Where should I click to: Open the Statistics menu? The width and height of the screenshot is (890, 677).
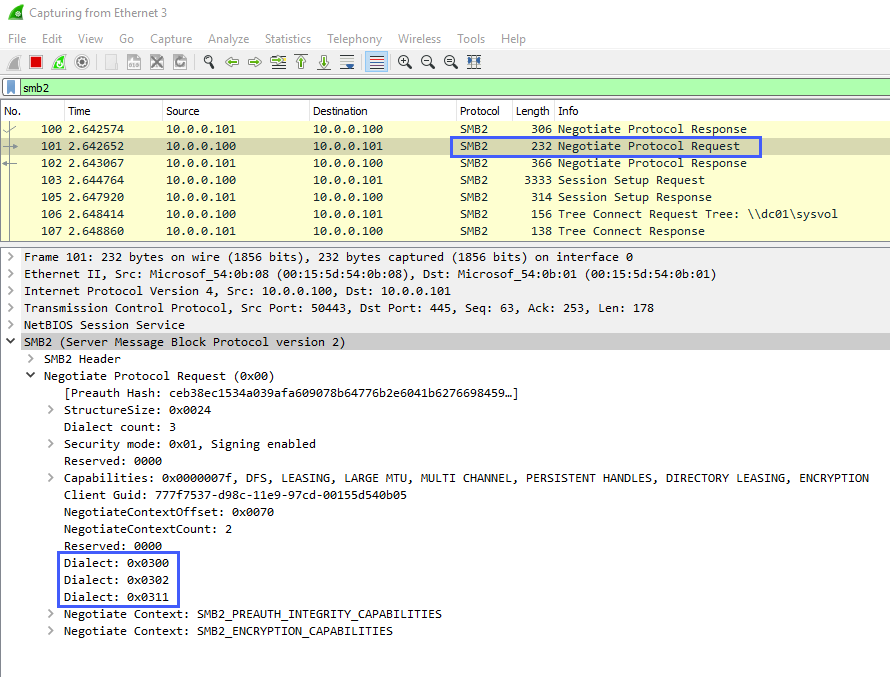click(x=288, y=39)
